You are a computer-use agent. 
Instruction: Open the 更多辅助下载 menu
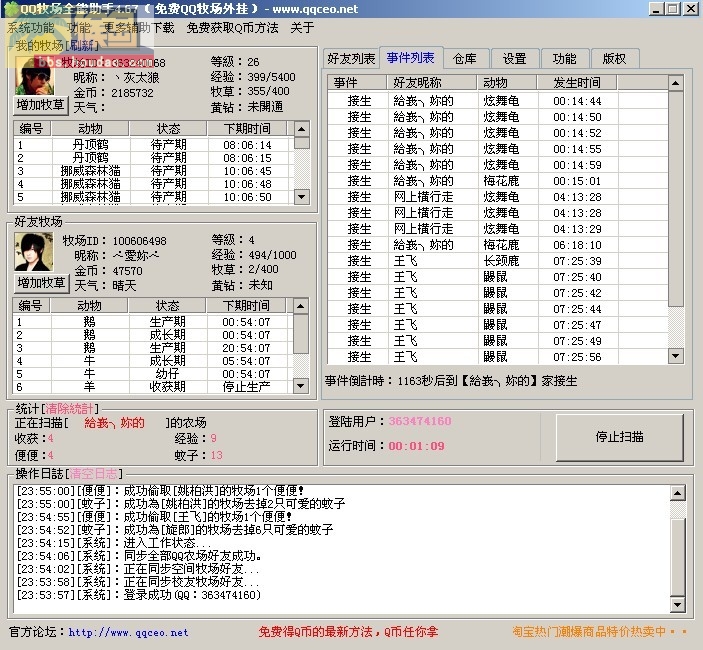(x=139, y=28)
